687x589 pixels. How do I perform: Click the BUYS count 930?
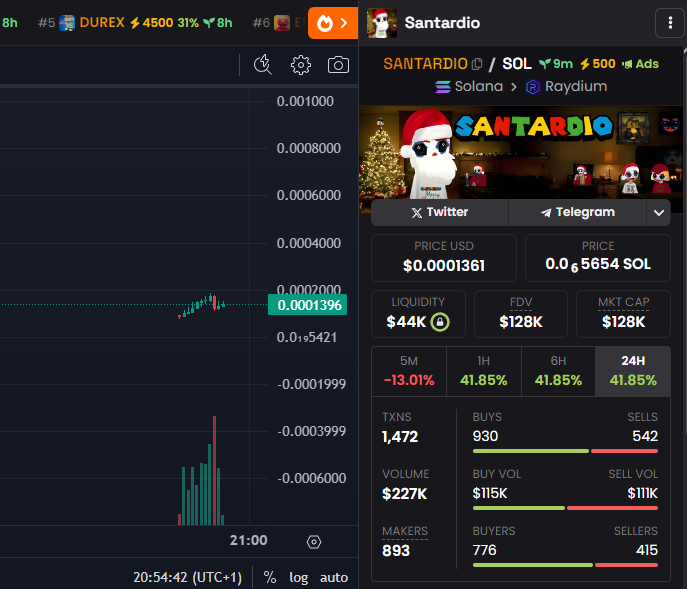point(485,436)
